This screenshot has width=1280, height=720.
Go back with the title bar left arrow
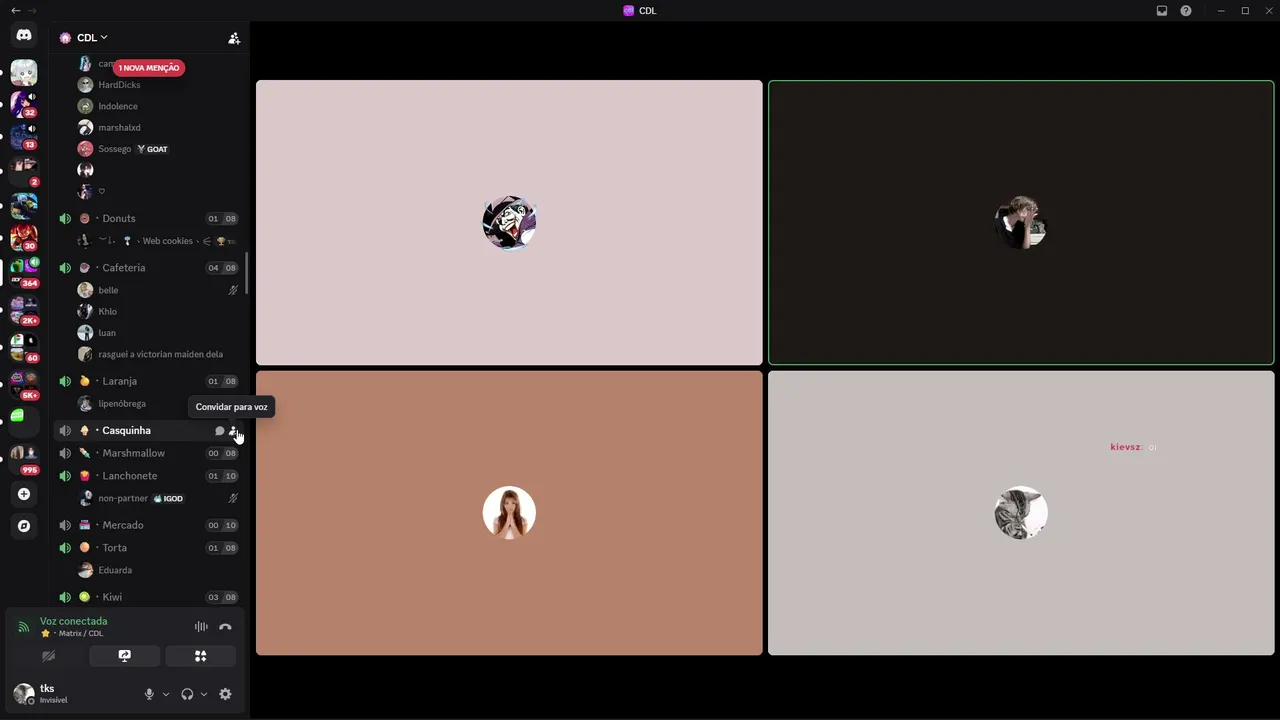pyautogui.click(x=15, y=10)
